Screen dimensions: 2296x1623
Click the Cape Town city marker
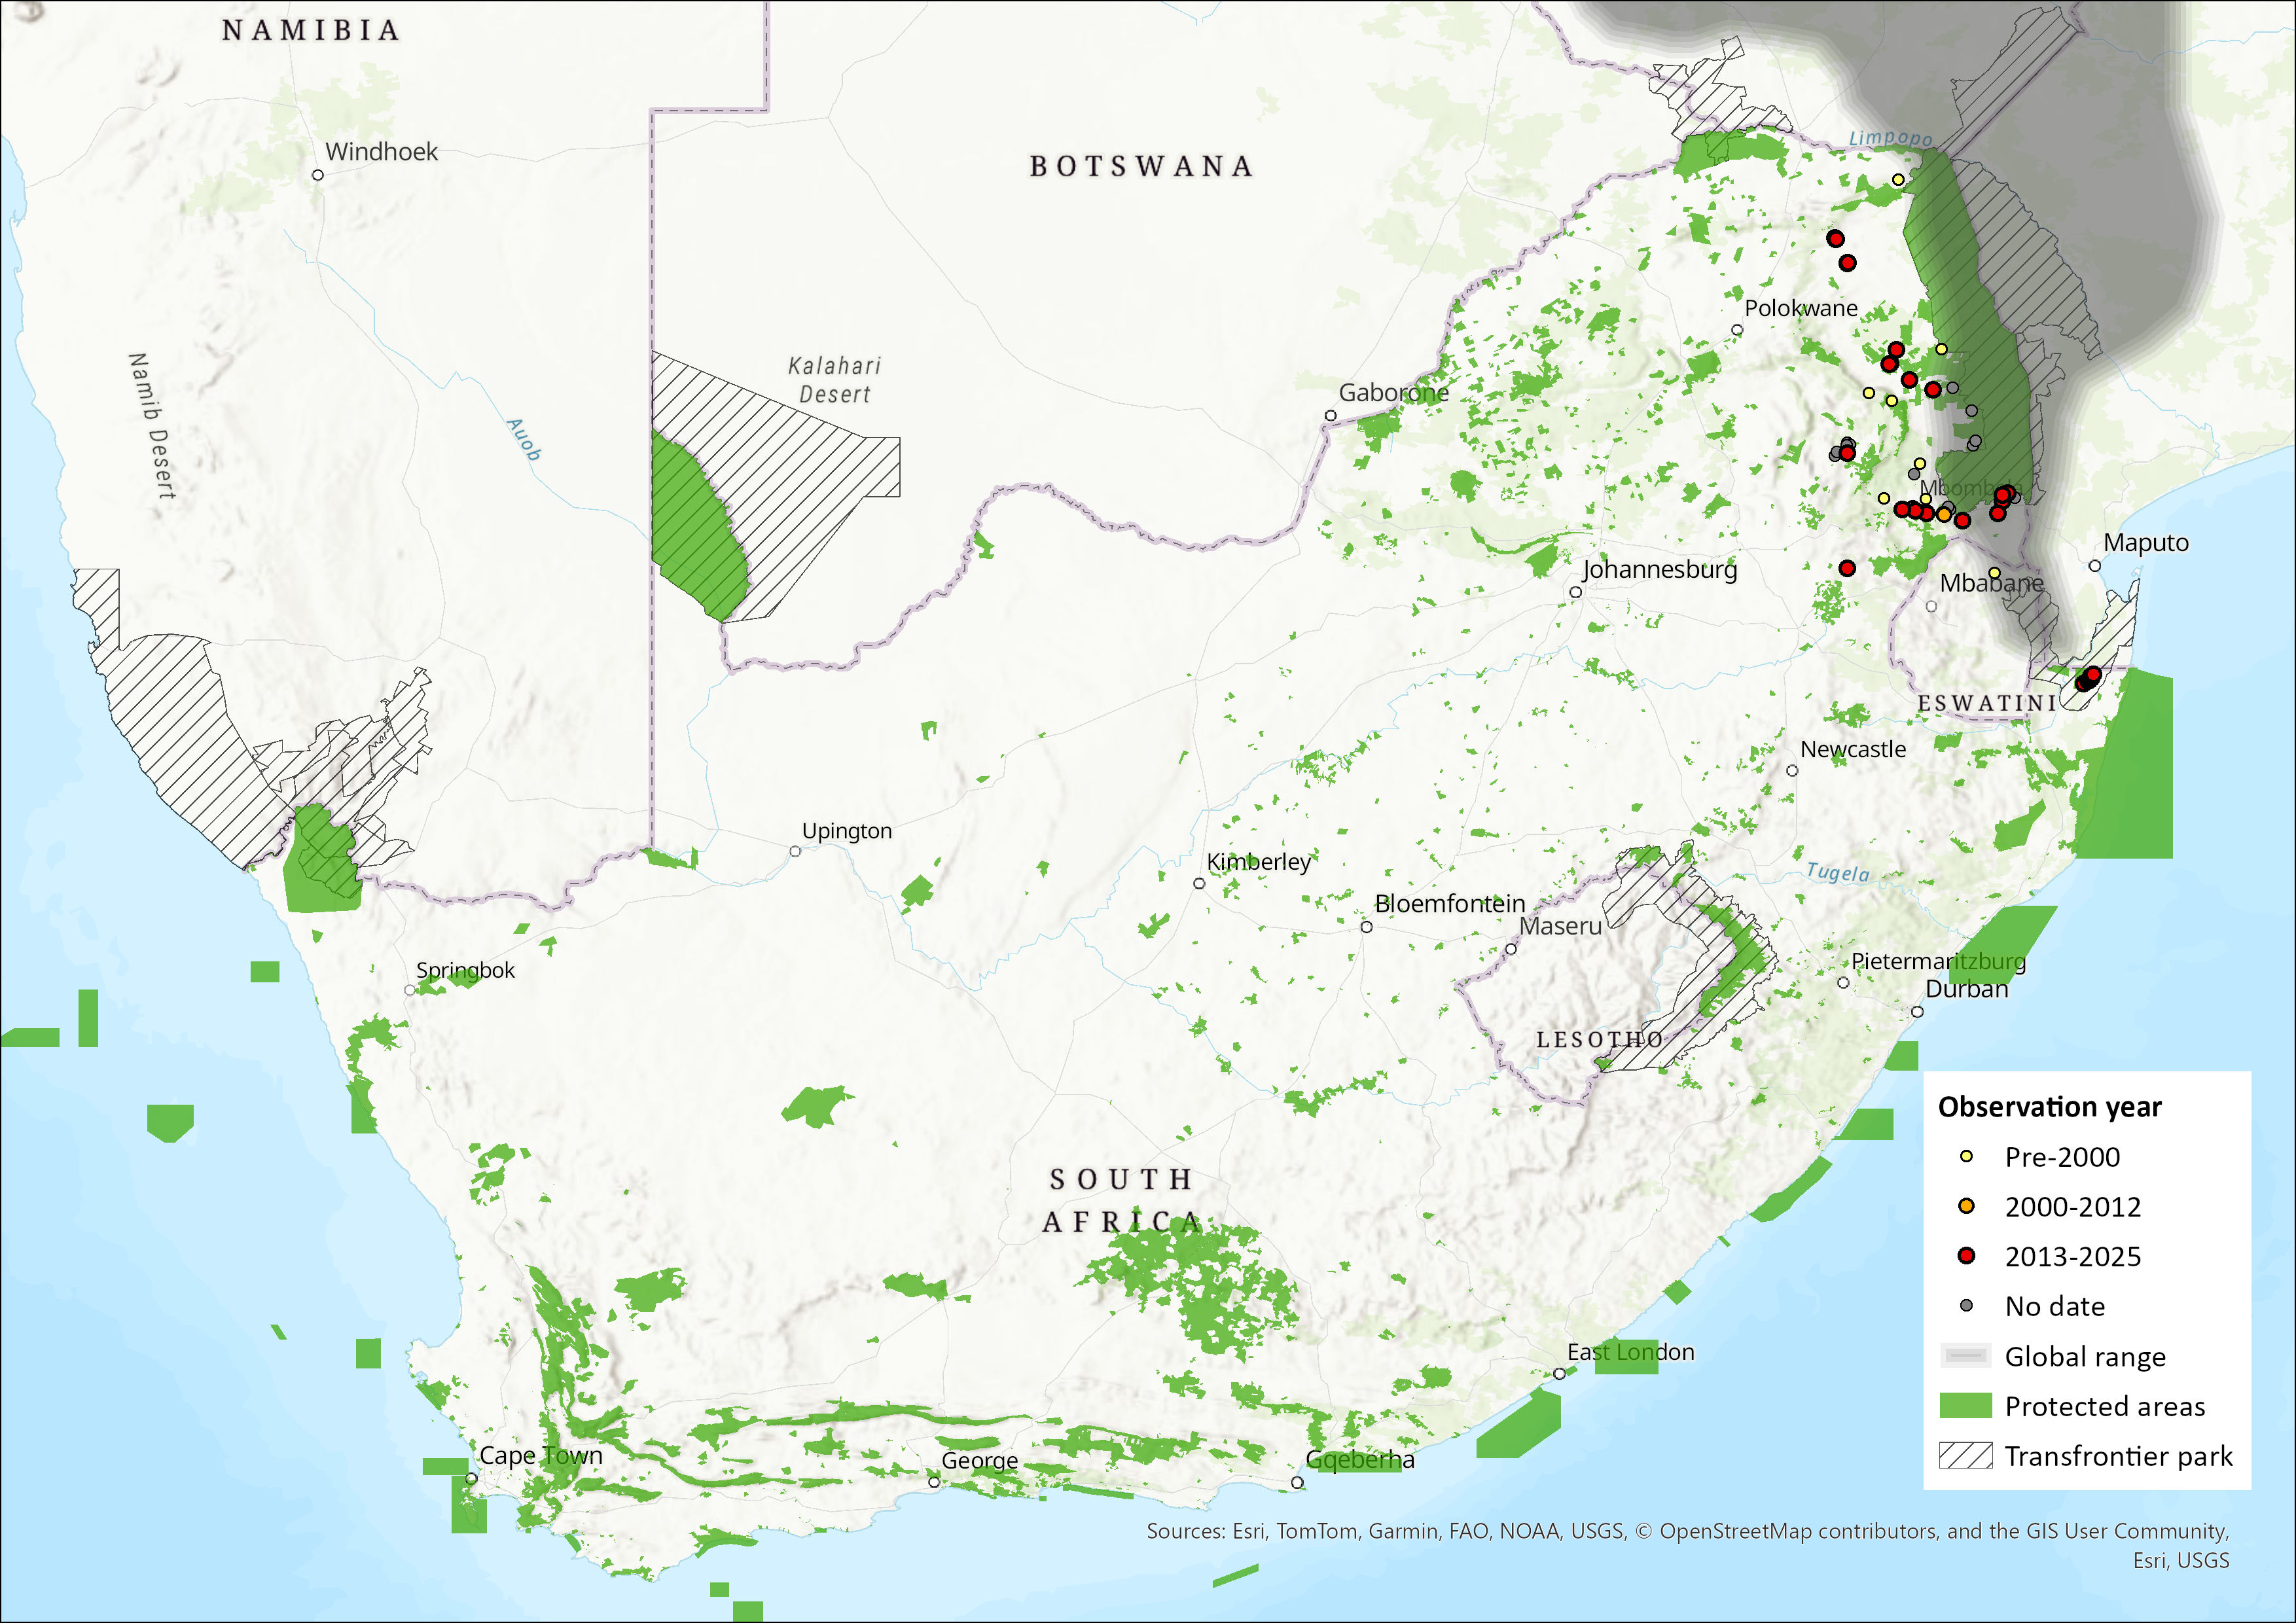[x=471, y=1478]
